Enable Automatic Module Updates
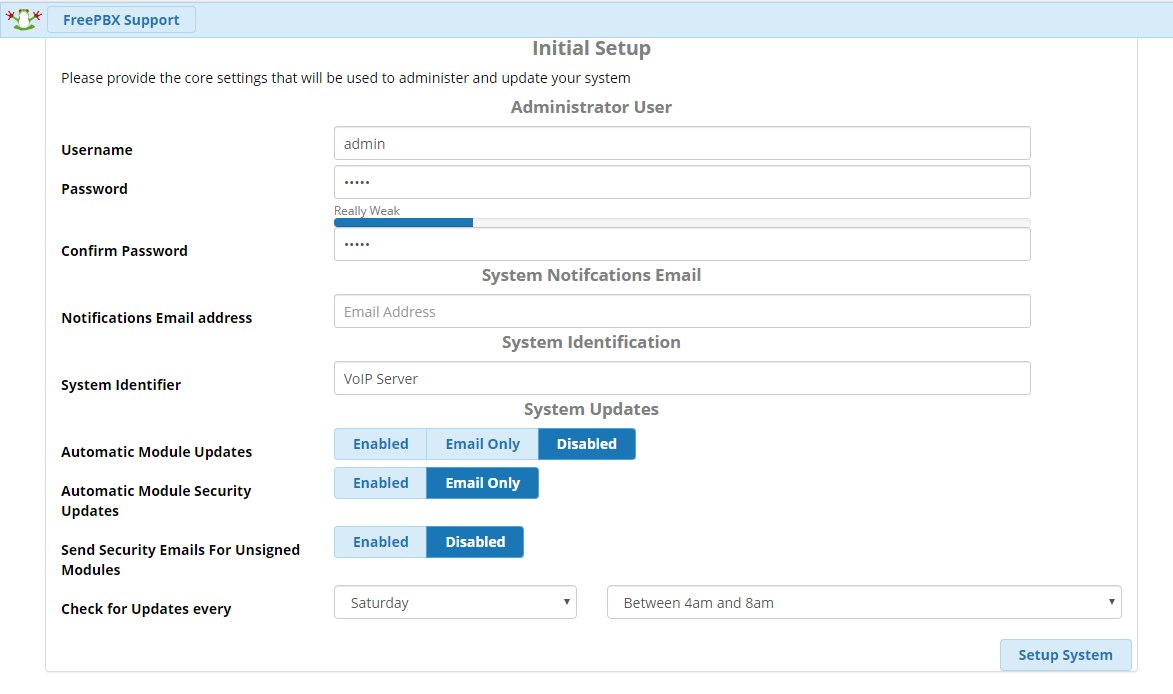Viewport: 1173px width, 694px height. (380, 444)
